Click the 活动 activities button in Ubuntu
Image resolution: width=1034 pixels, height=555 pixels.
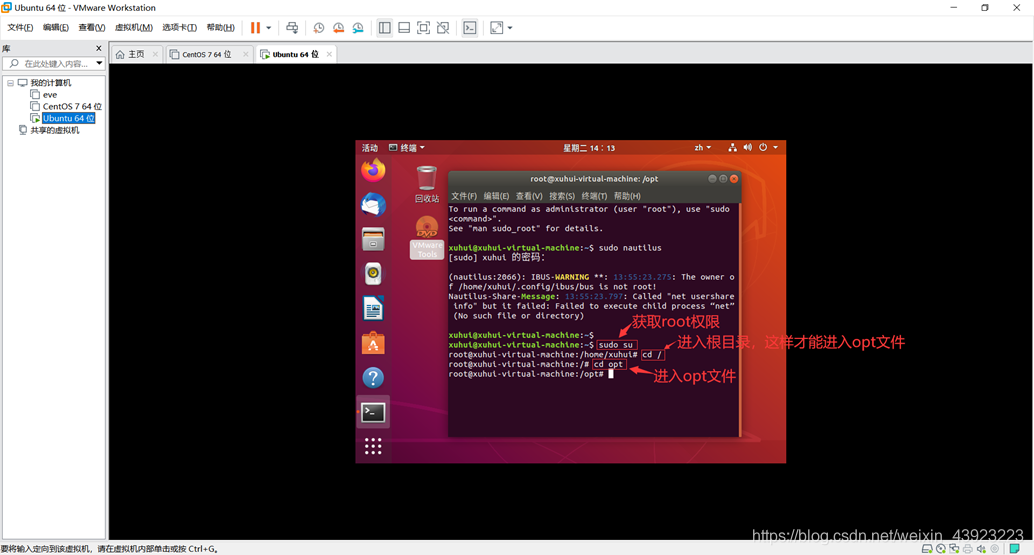pyautogui.click(x=369, y=148)
